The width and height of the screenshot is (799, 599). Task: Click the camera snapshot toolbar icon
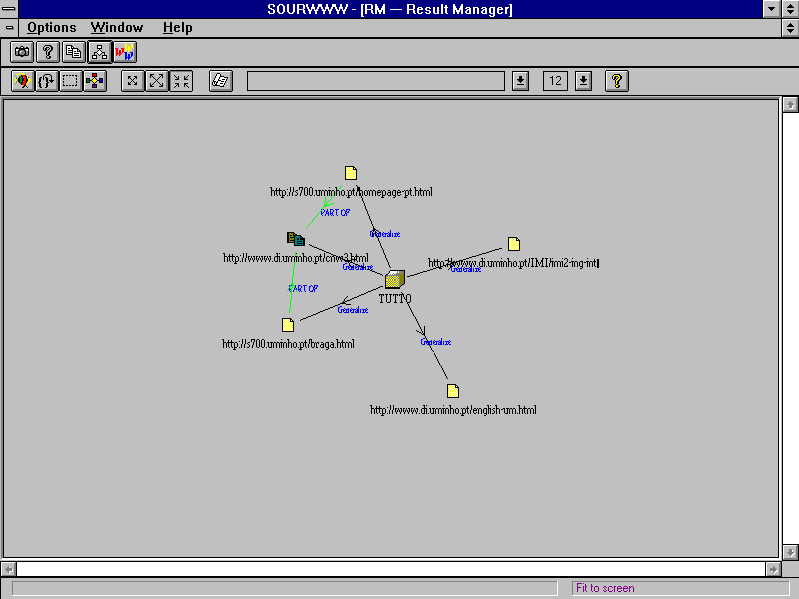(22, 52)
